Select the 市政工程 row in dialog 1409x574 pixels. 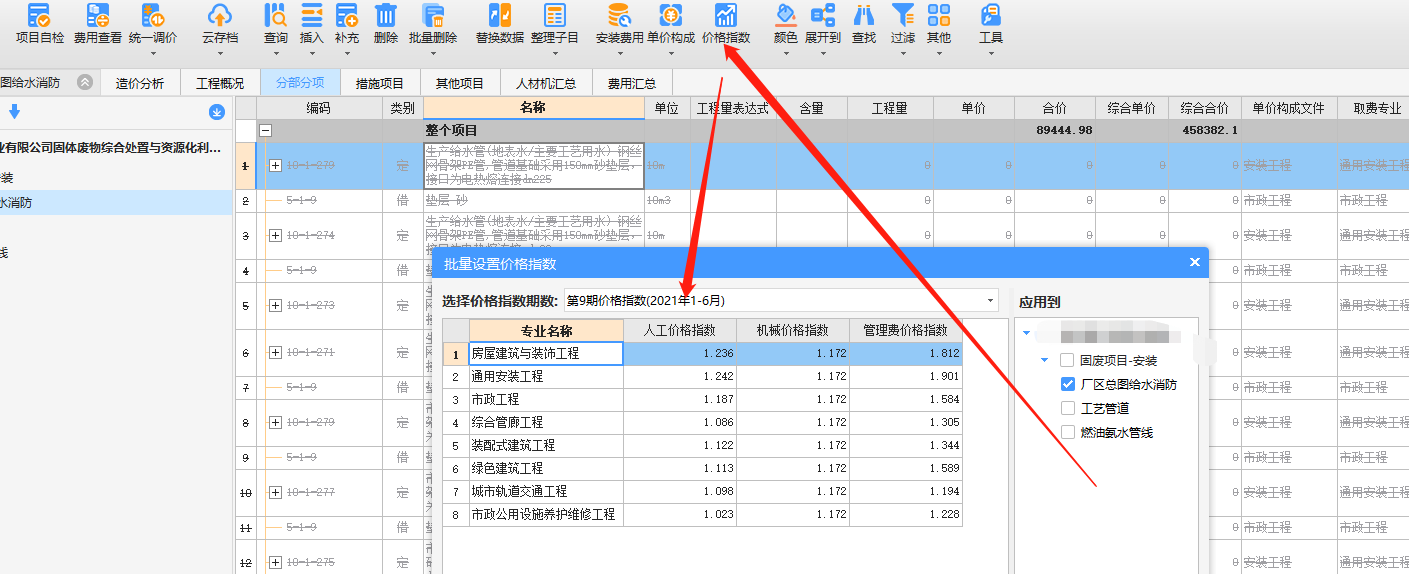pyautogui.click(x=703, y=399)
